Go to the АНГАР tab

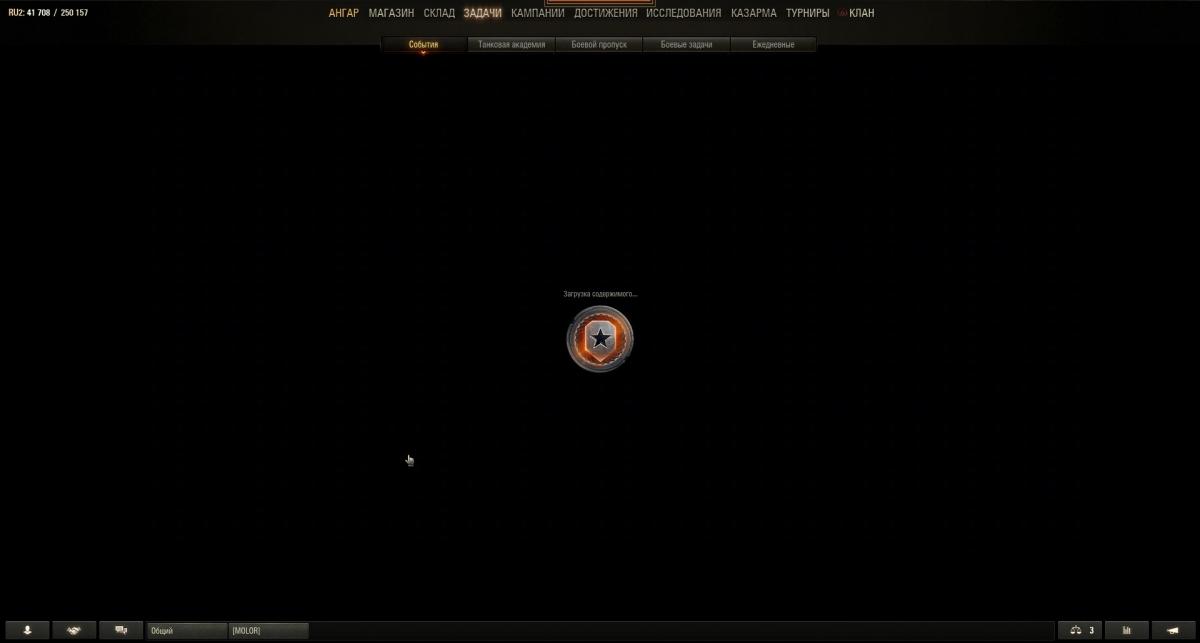click(343, 13)
